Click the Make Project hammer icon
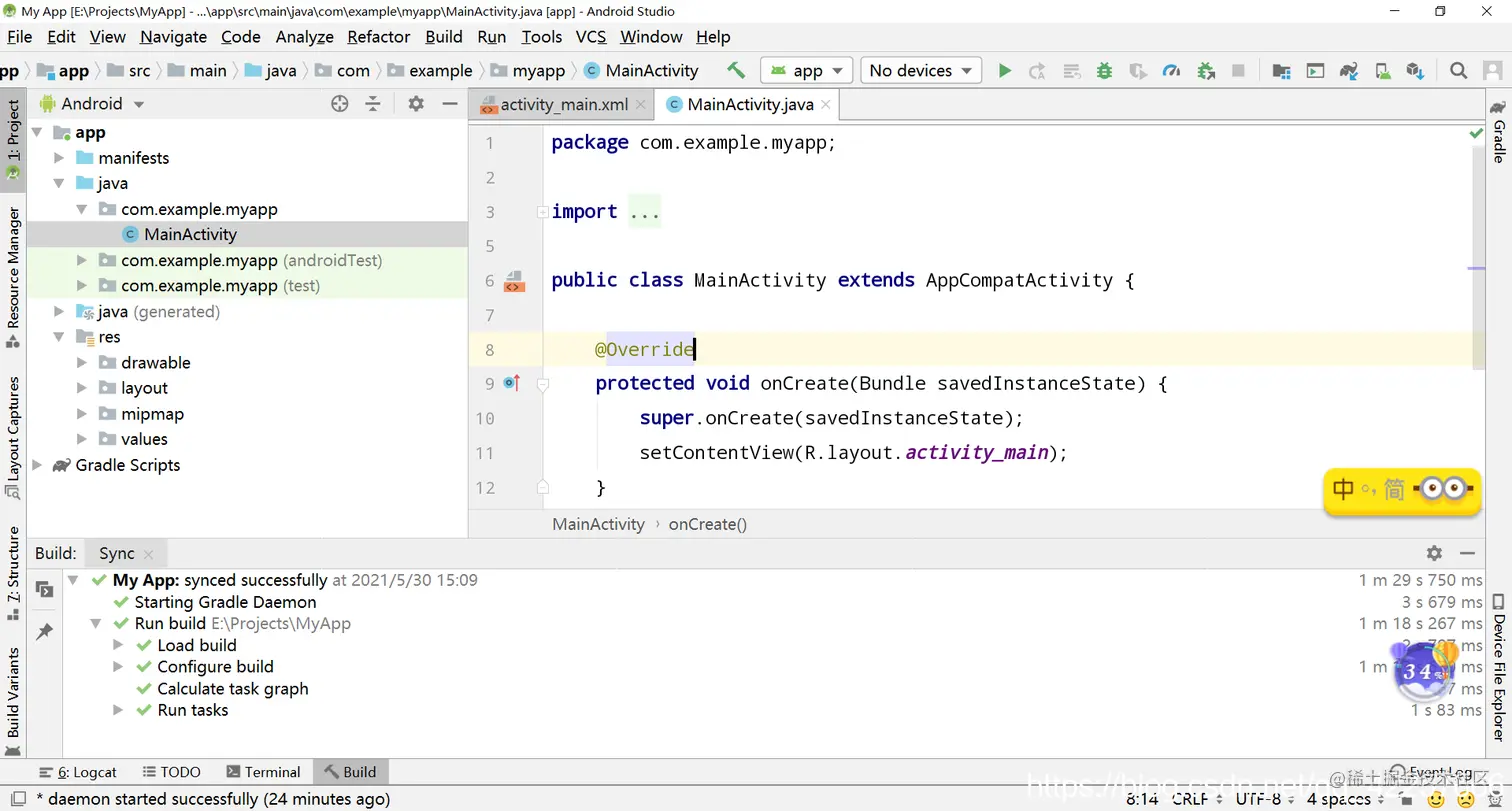Screen dimensions: 1512x811 click(736, 70)
